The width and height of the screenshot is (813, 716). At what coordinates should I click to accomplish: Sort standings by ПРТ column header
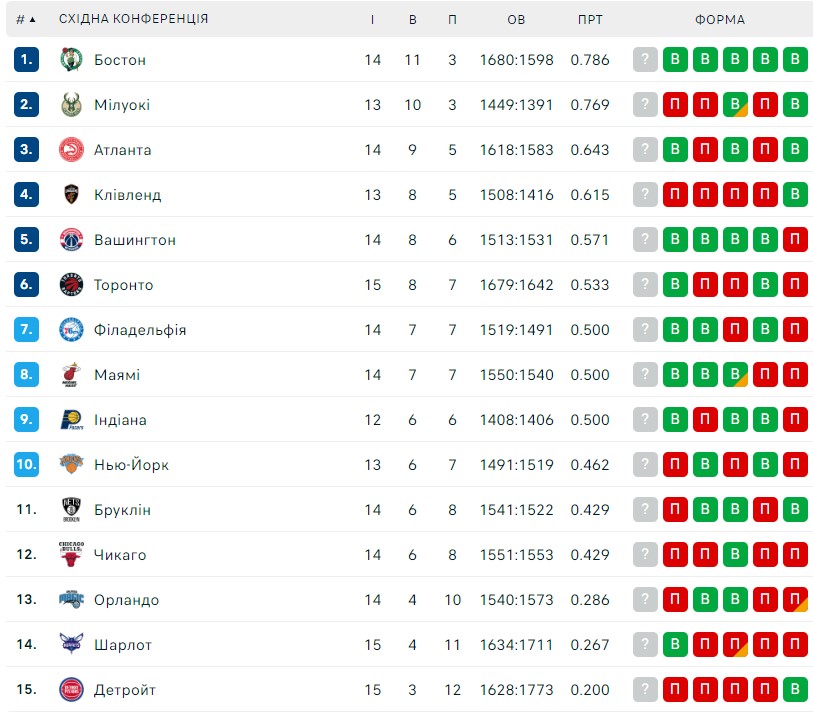(590, 20)
